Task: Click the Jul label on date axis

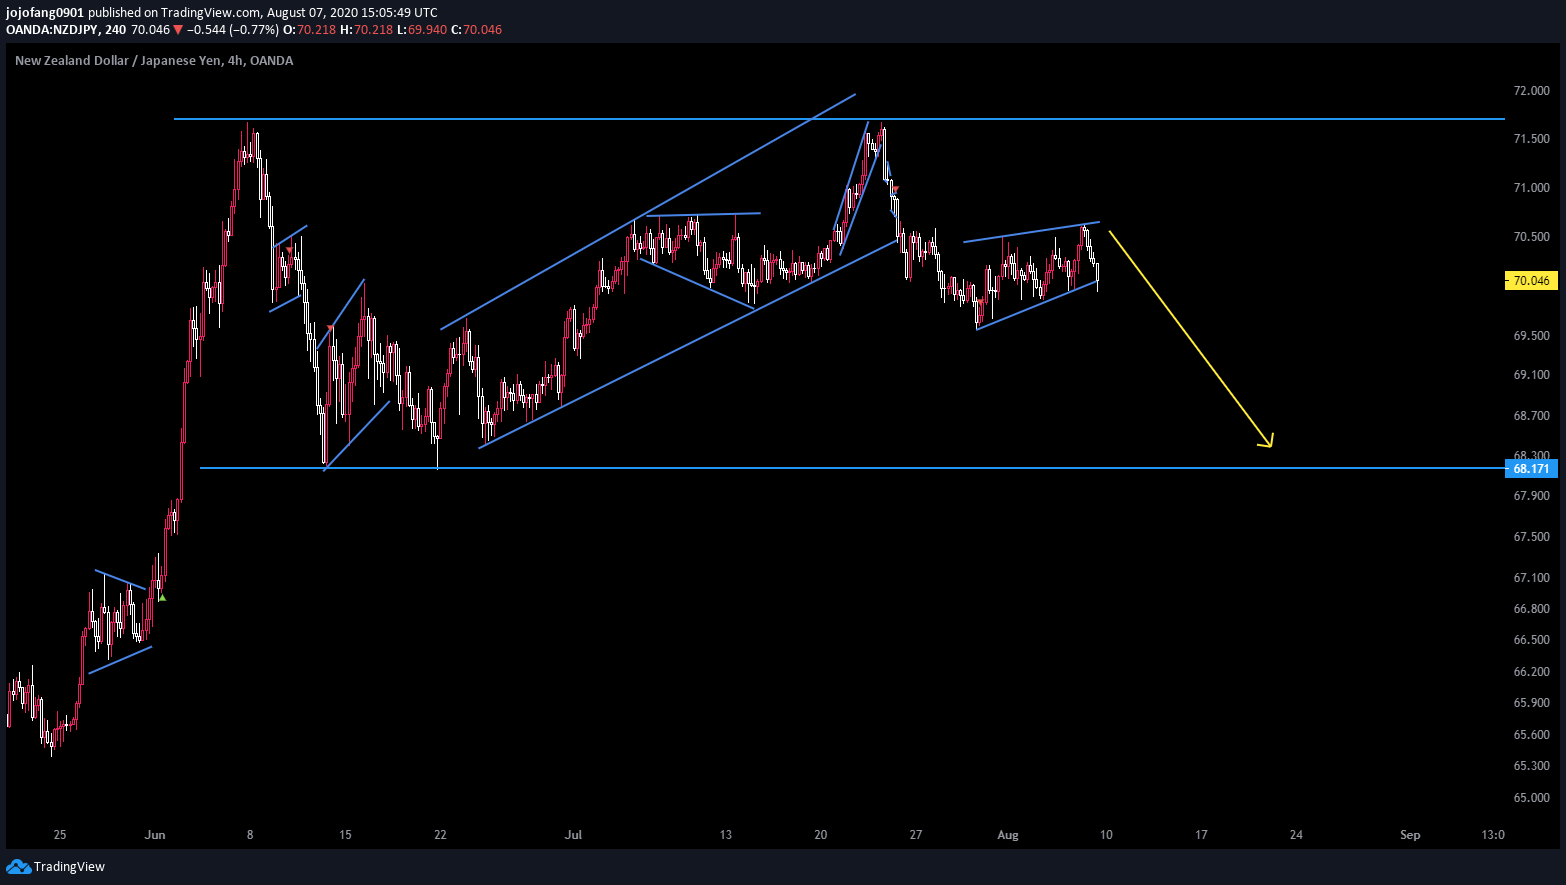Action: tap(573, 835)
